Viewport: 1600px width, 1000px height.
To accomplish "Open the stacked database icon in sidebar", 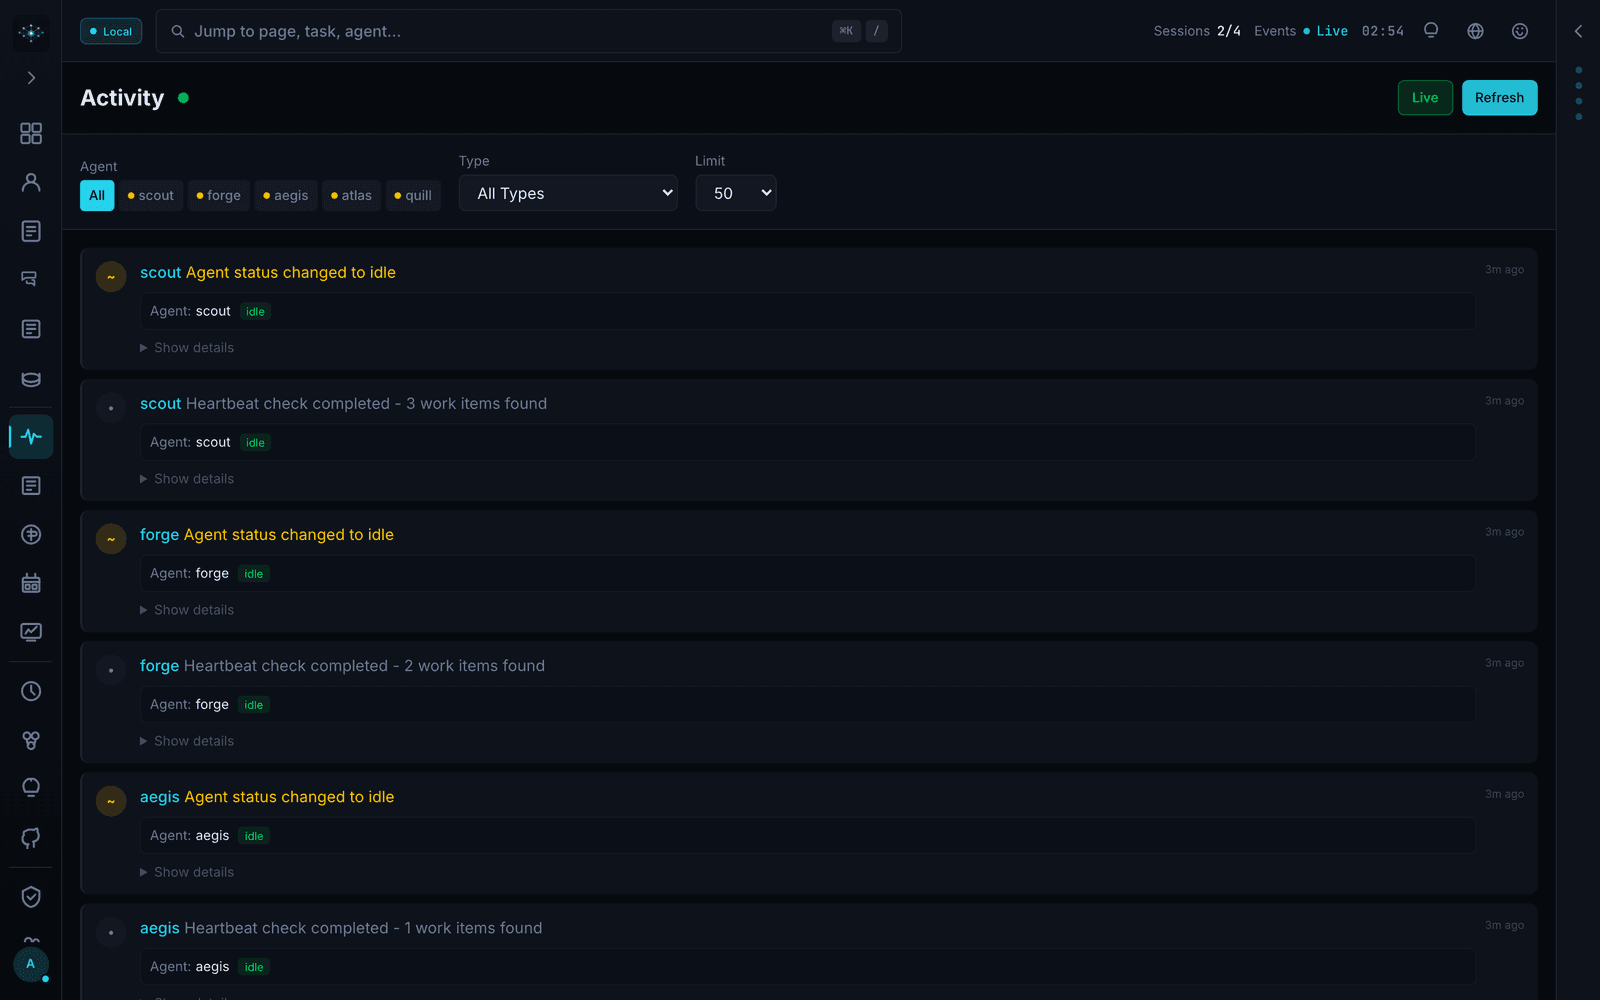I will (x=31, y=379).
